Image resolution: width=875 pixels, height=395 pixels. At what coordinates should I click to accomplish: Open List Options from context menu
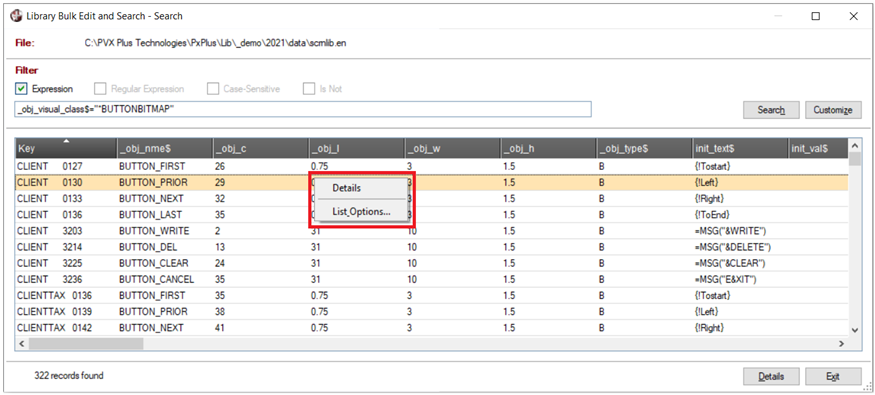pyautogui.click(x=361, y=211)
